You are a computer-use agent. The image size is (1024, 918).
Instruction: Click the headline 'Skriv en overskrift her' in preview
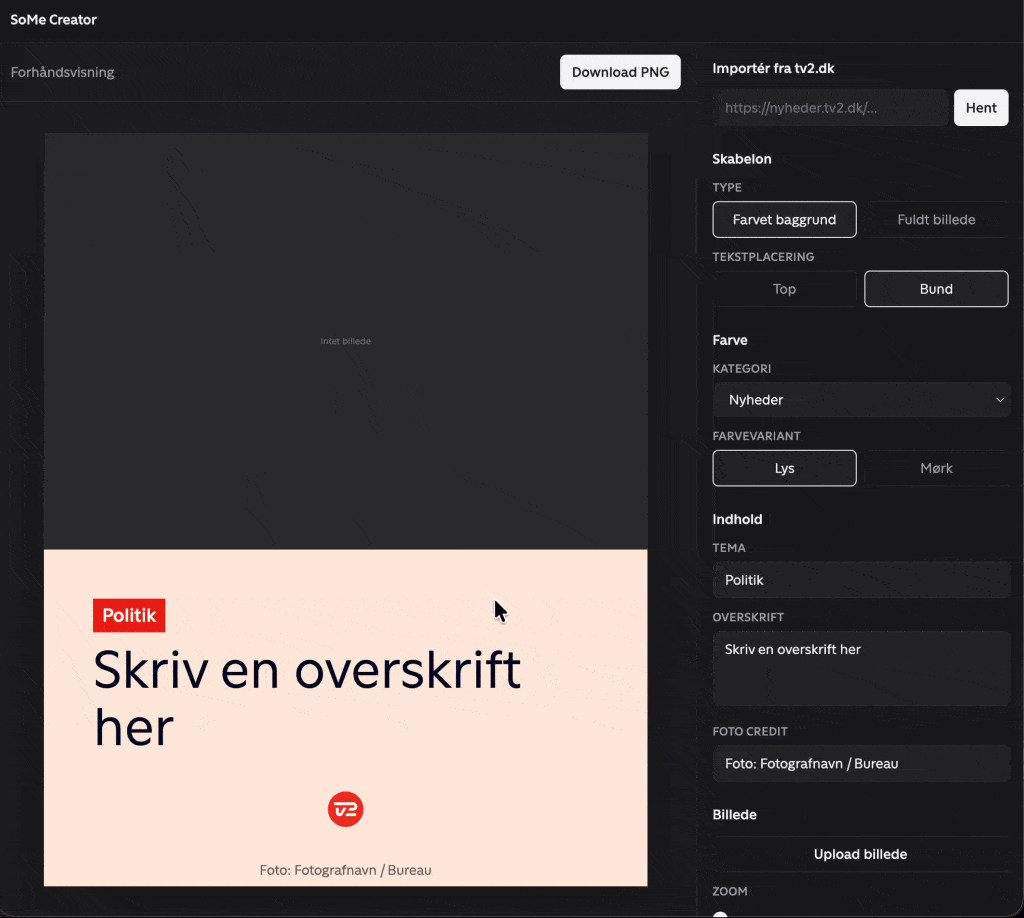307,699
